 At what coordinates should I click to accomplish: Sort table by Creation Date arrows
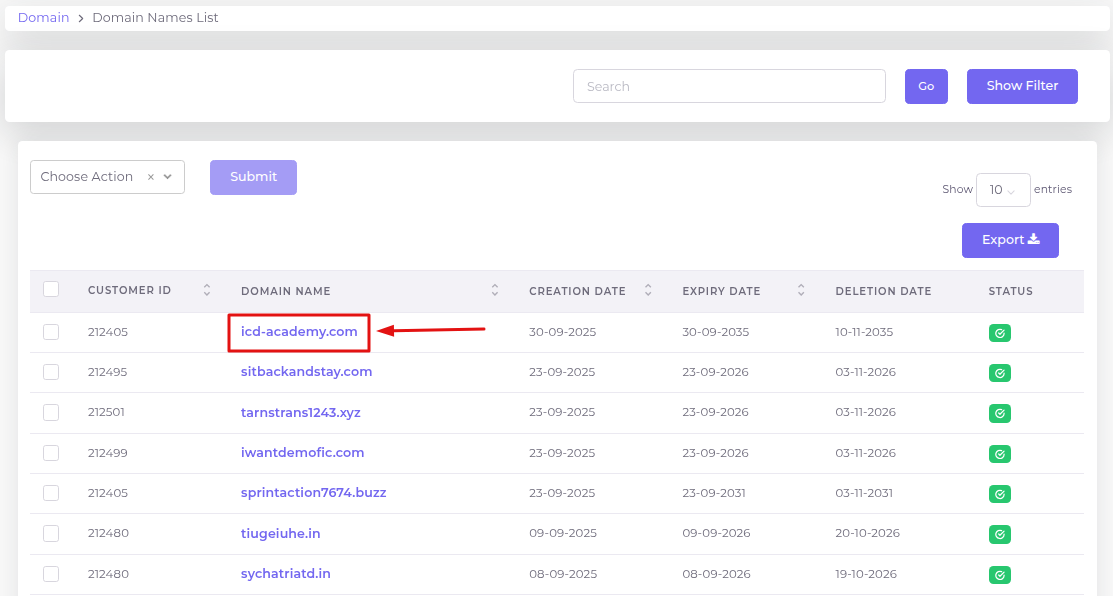[648, 291]
